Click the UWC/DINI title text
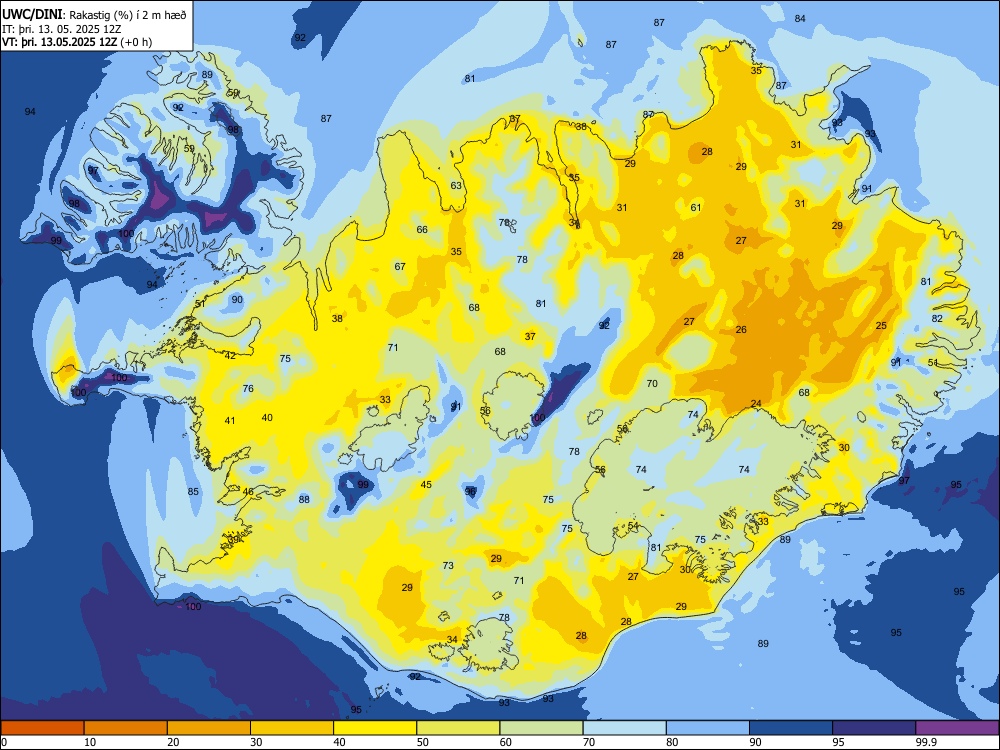Image resolution: width=1000 pixels, height=750 pixels. [32, 14]
